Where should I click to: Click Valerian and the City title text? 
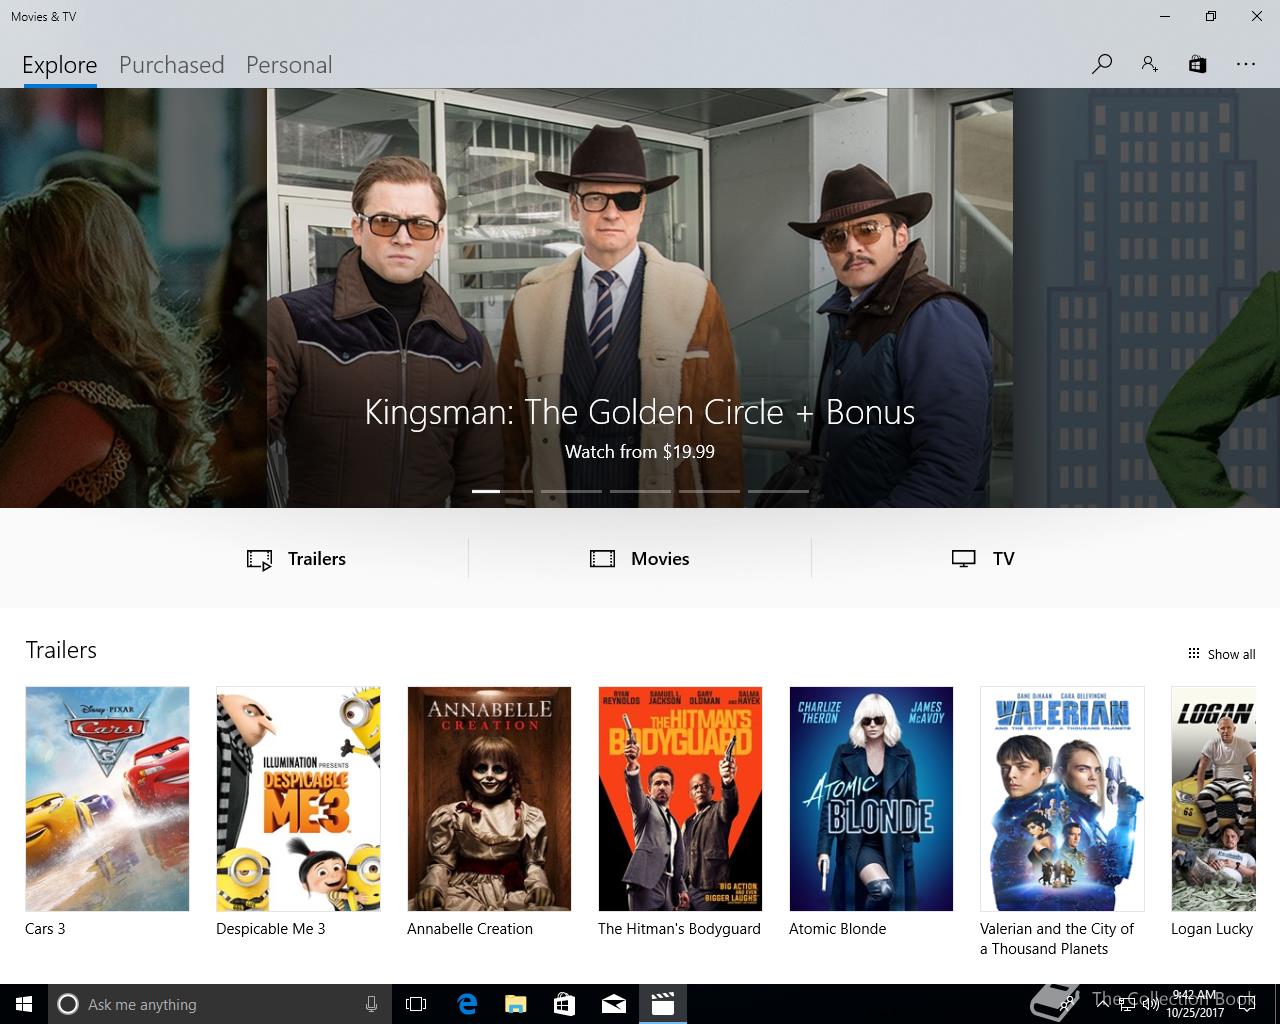tap(1057, 939)
